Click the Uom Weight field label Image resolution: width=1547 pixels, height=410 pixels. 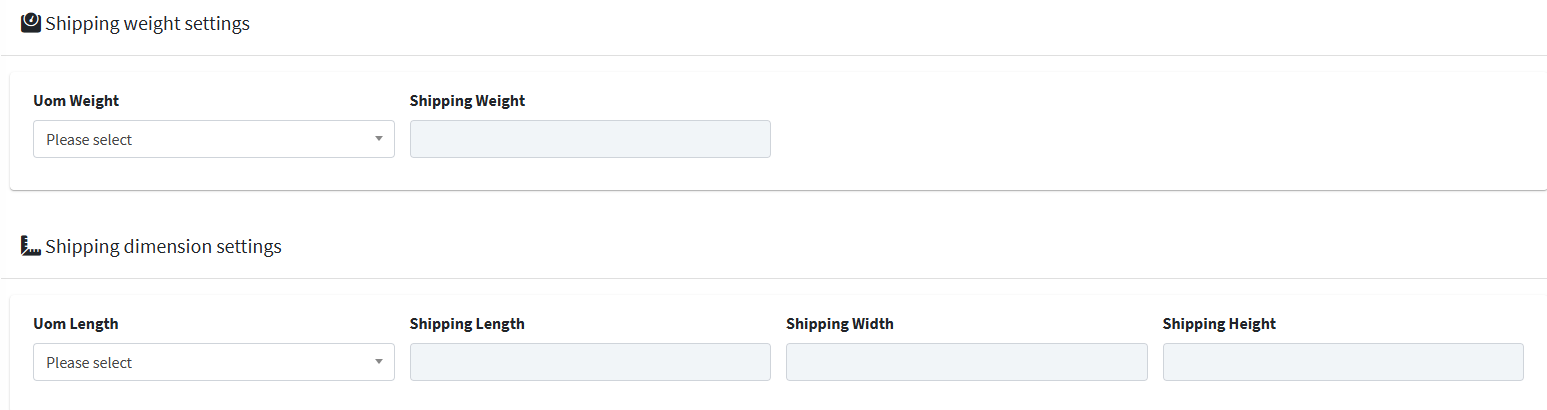[x=76, y=101]
